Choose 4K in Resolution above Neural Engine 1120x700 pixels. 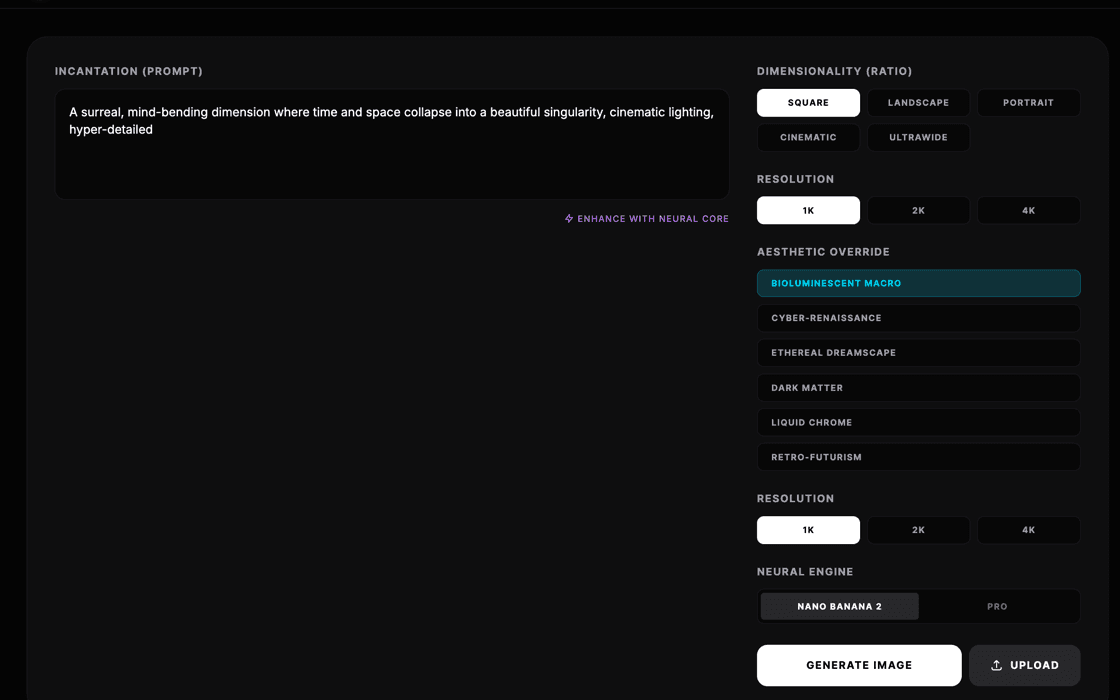1028,530
